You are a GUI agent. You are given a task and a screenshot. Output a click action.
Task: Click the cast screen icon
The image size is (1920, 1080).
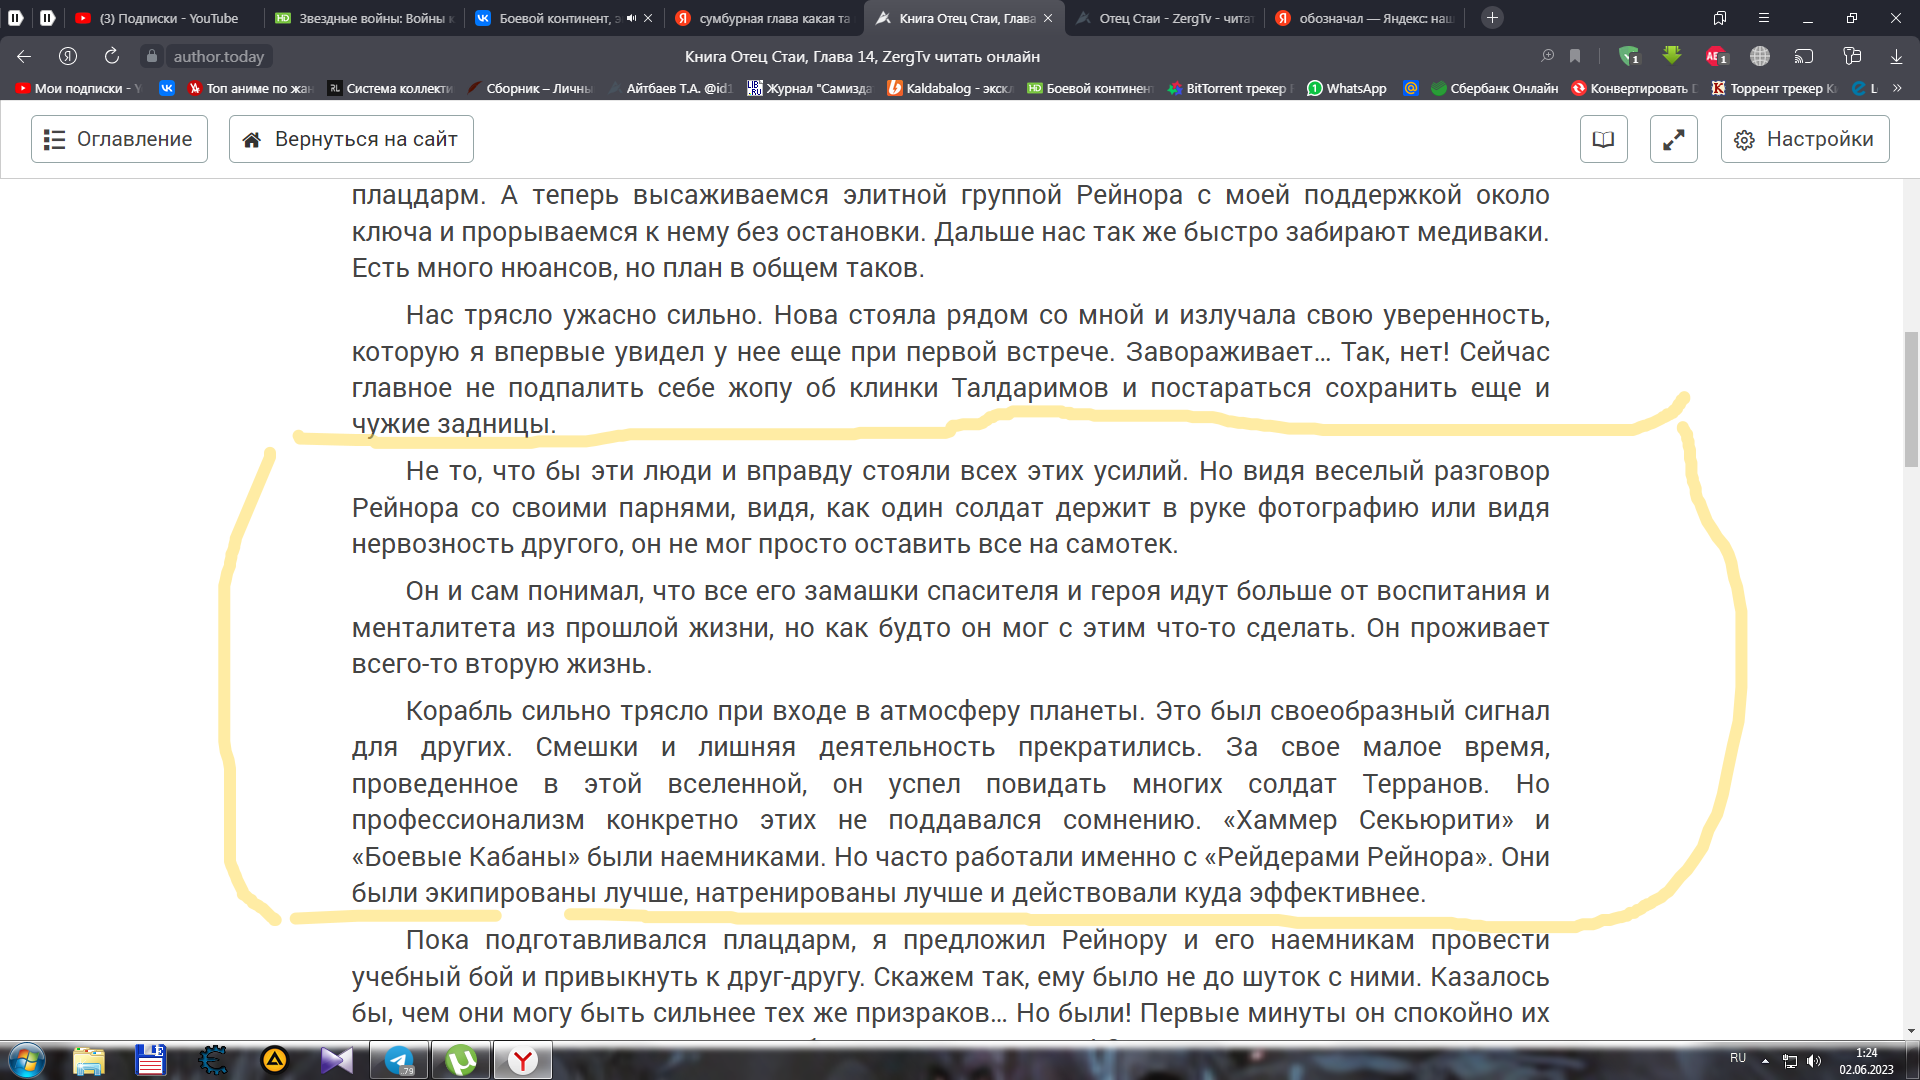1803,56
